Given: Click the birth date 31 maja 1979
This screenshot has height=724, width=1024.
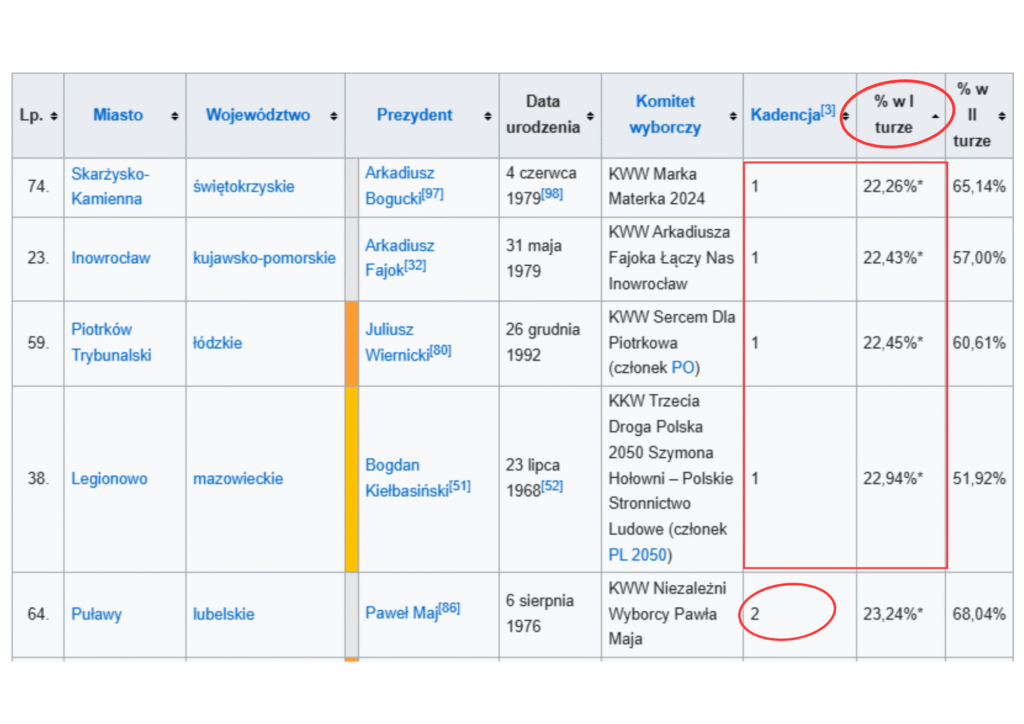Looking at the screenshot, I should 534,258.
